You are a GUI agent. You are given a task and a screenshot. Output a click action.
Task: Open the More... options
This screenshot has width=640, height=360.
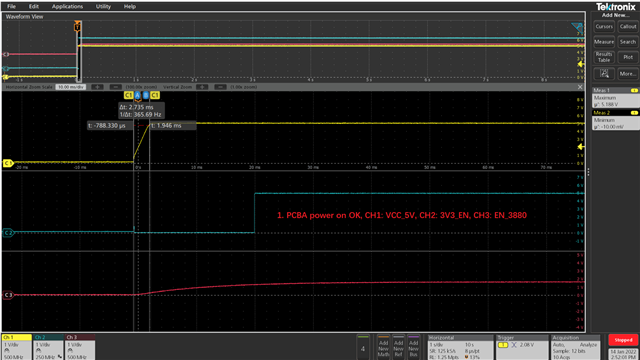pos(628,74)
